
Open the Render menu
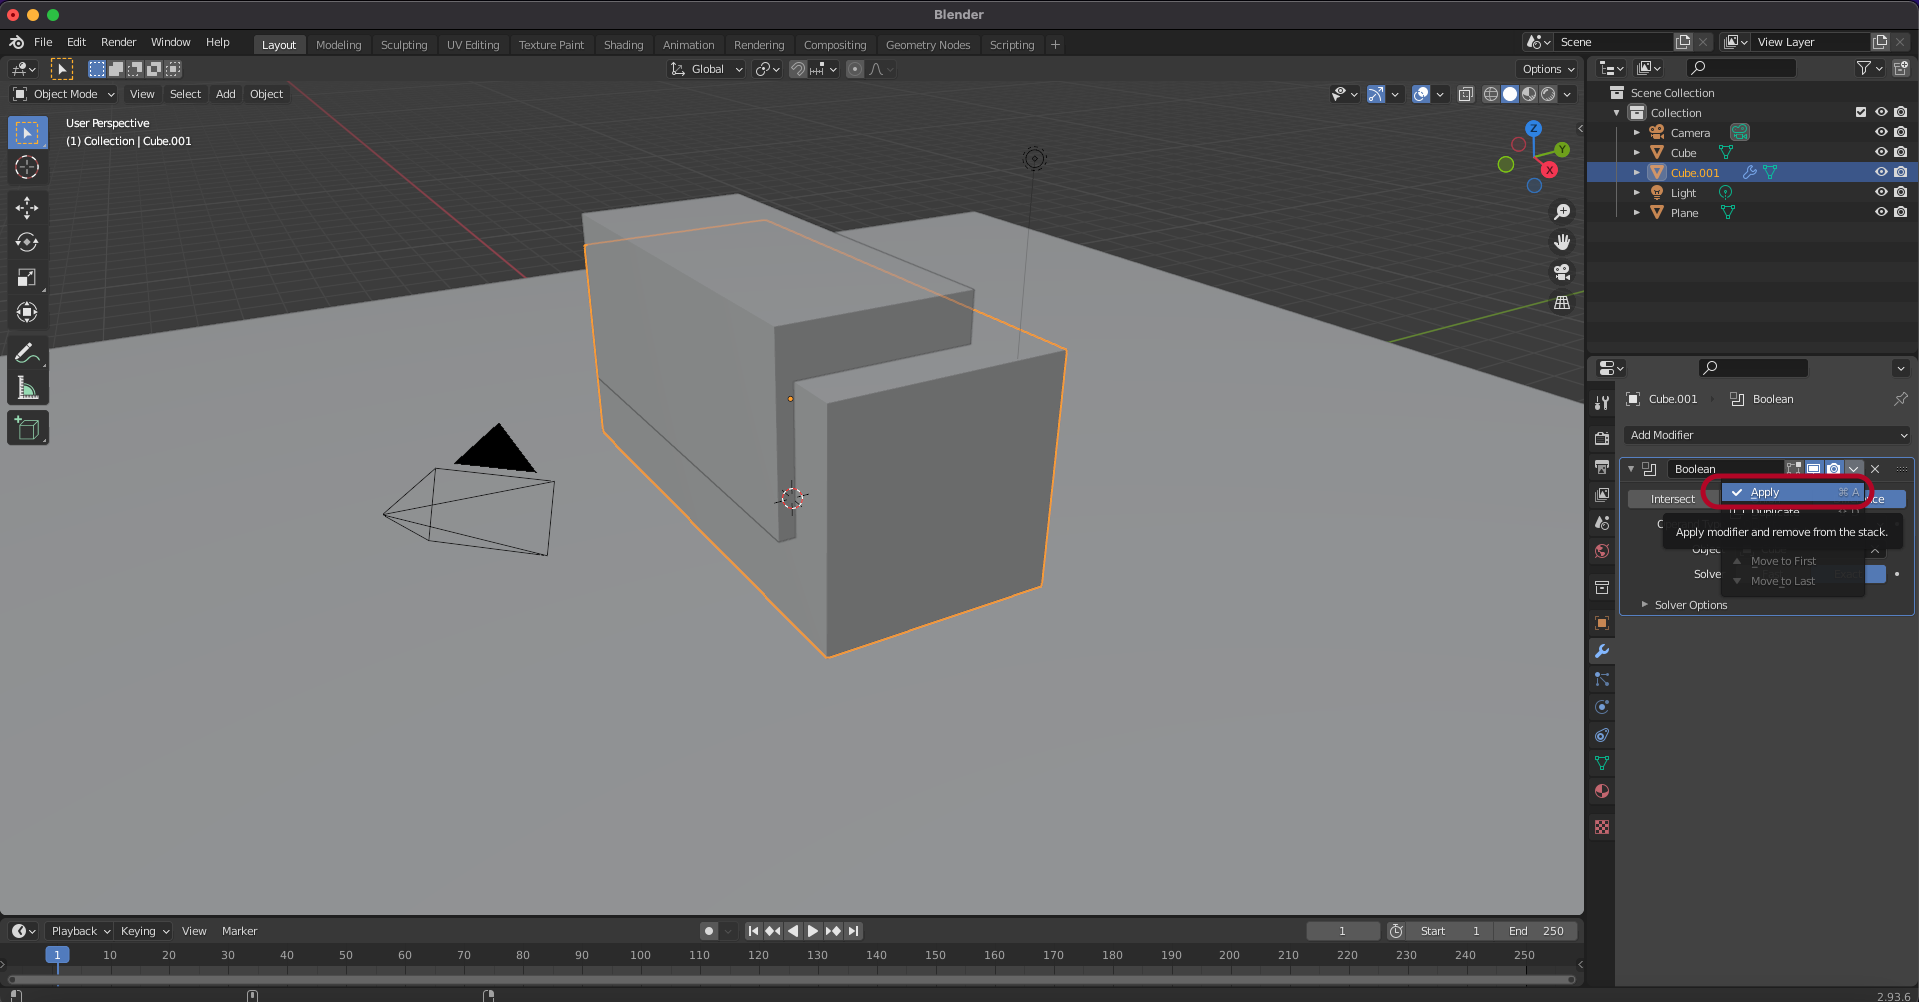(x=118, y=42)
